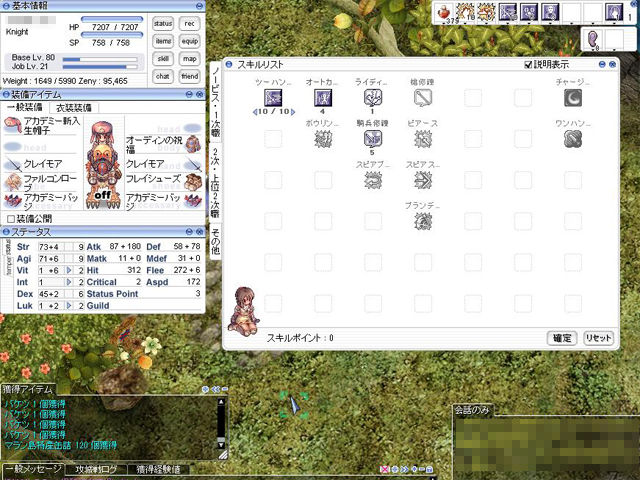The width and height of the screenshot is (640, 480).
Task: Toggle the 説明表示 checkbox
Action: click(x=528, y=64)
